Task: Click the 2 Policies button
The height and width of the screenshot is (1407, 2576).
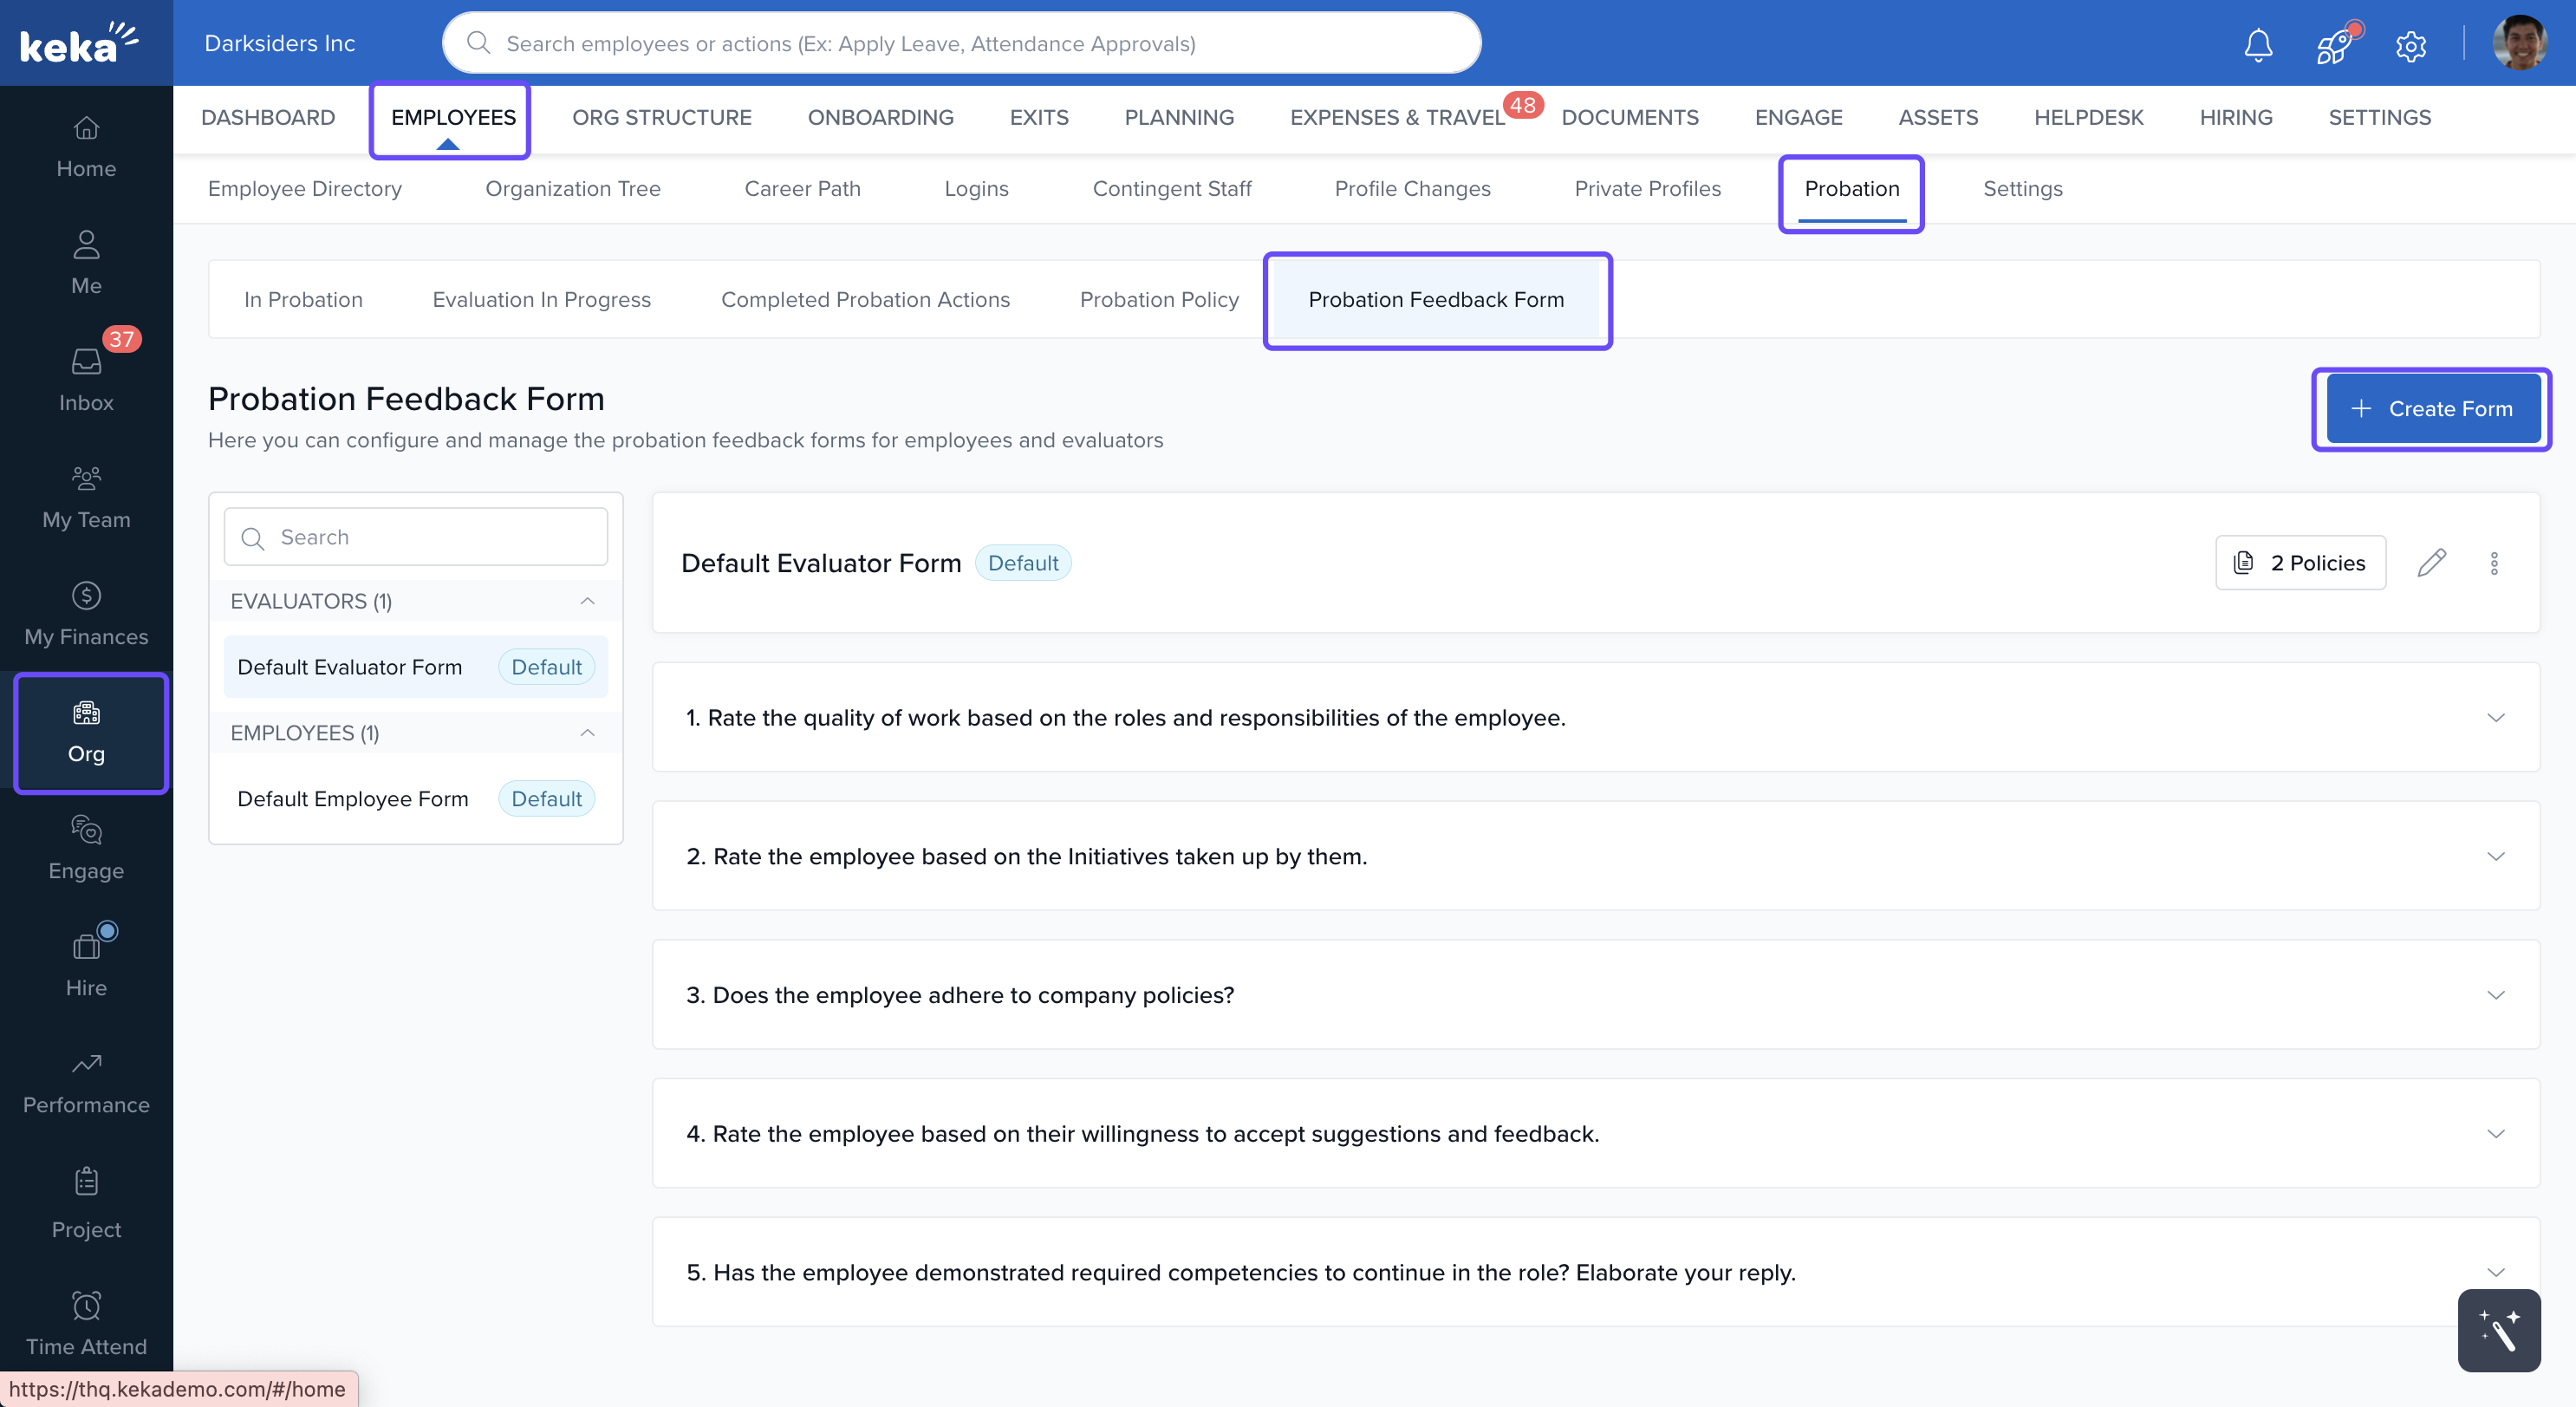Action: click(x=2300, y=563)
